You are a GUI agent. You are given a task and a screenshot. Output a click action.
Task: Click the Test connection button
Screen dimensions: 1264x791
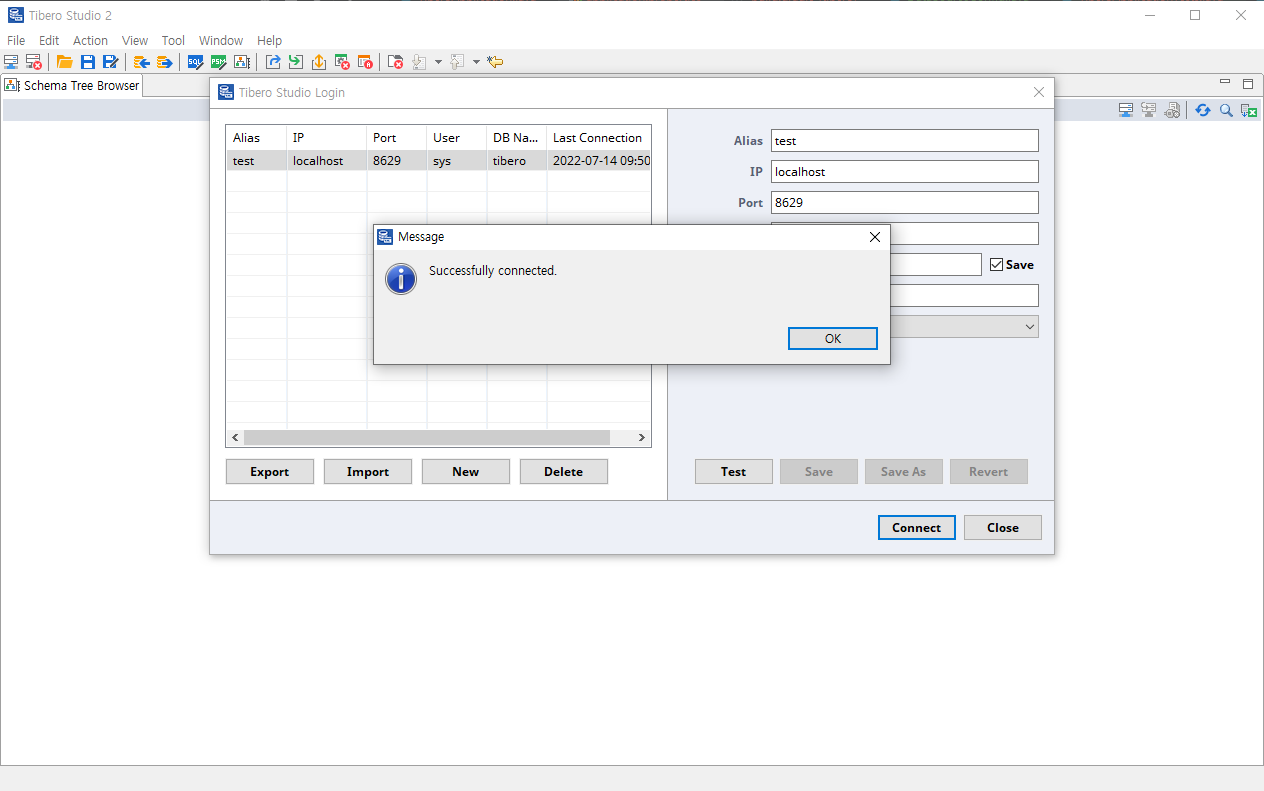click(734, 472)
